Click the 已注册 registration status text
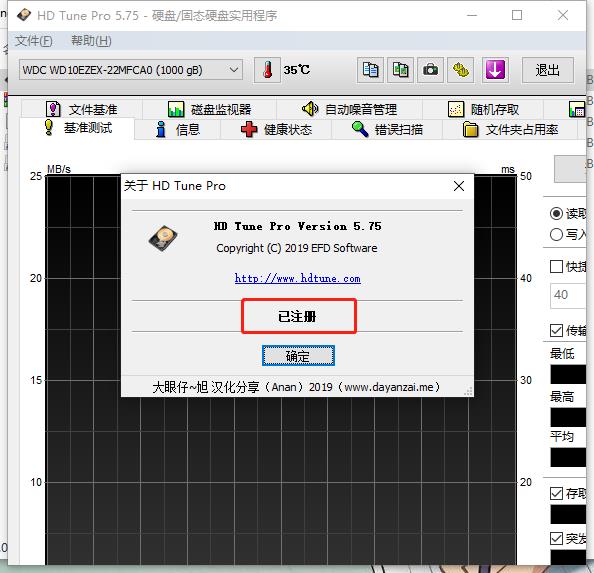Screen dimensions: 594x573 coord(297,316)
